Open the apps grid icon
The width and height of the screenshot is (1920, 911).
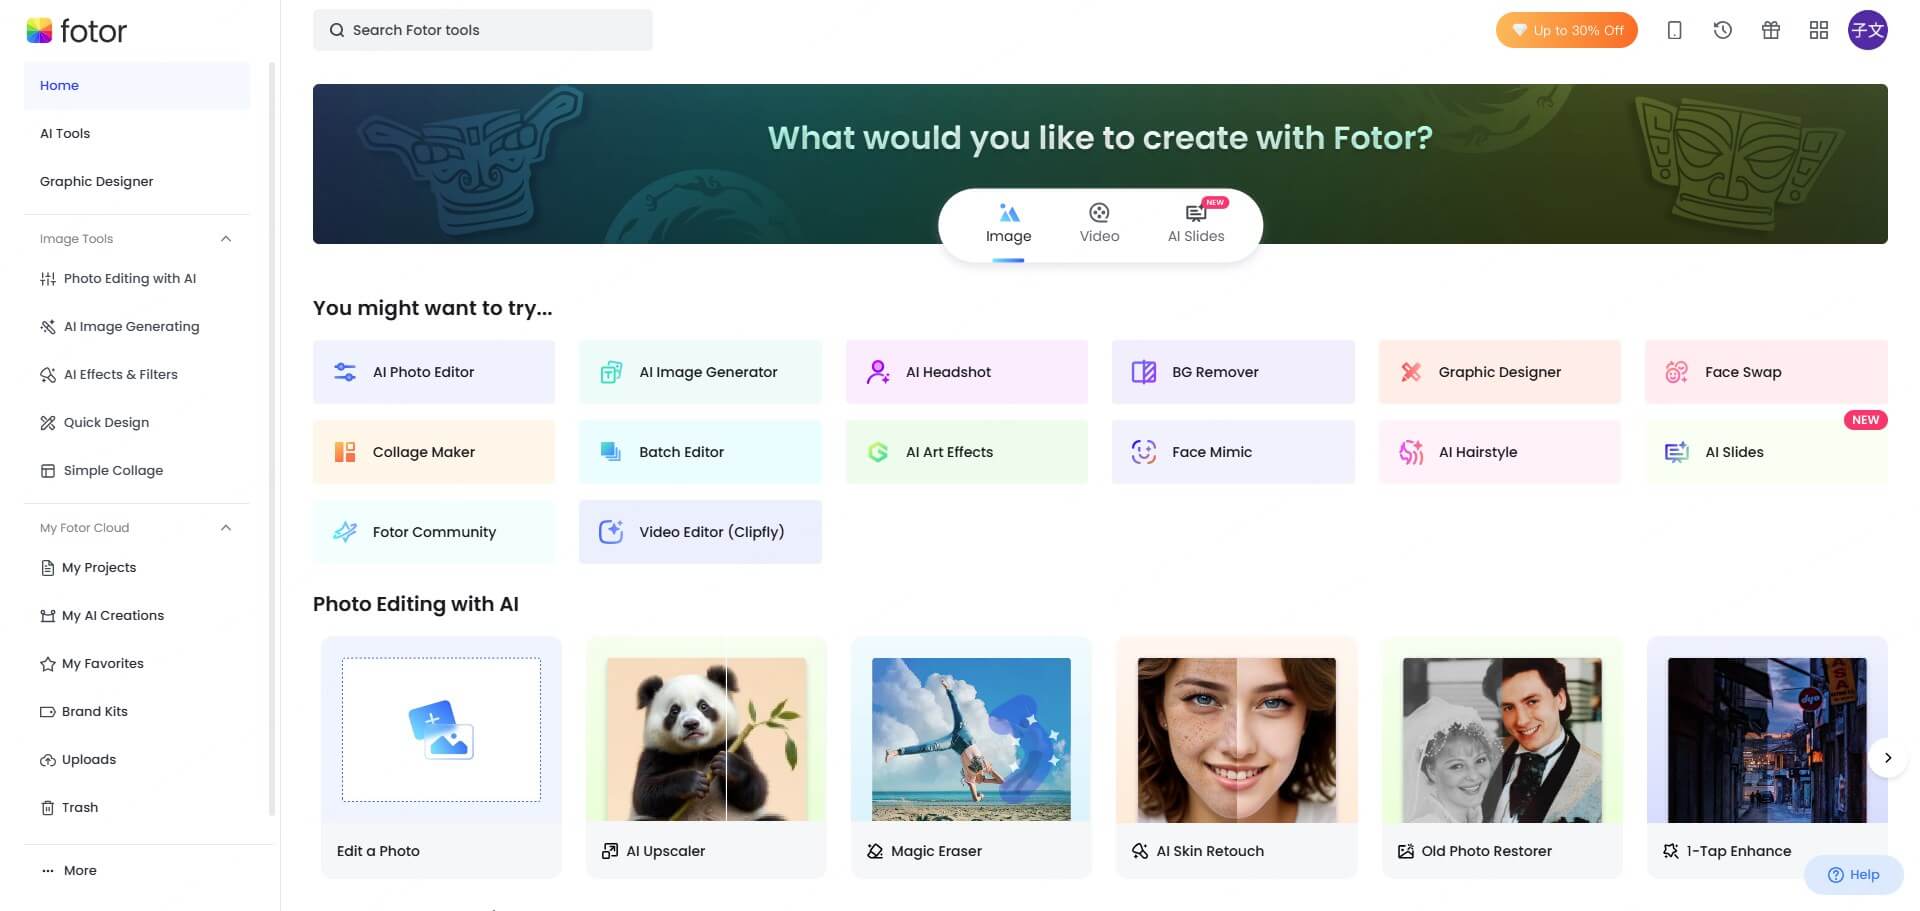(1818, 30)
